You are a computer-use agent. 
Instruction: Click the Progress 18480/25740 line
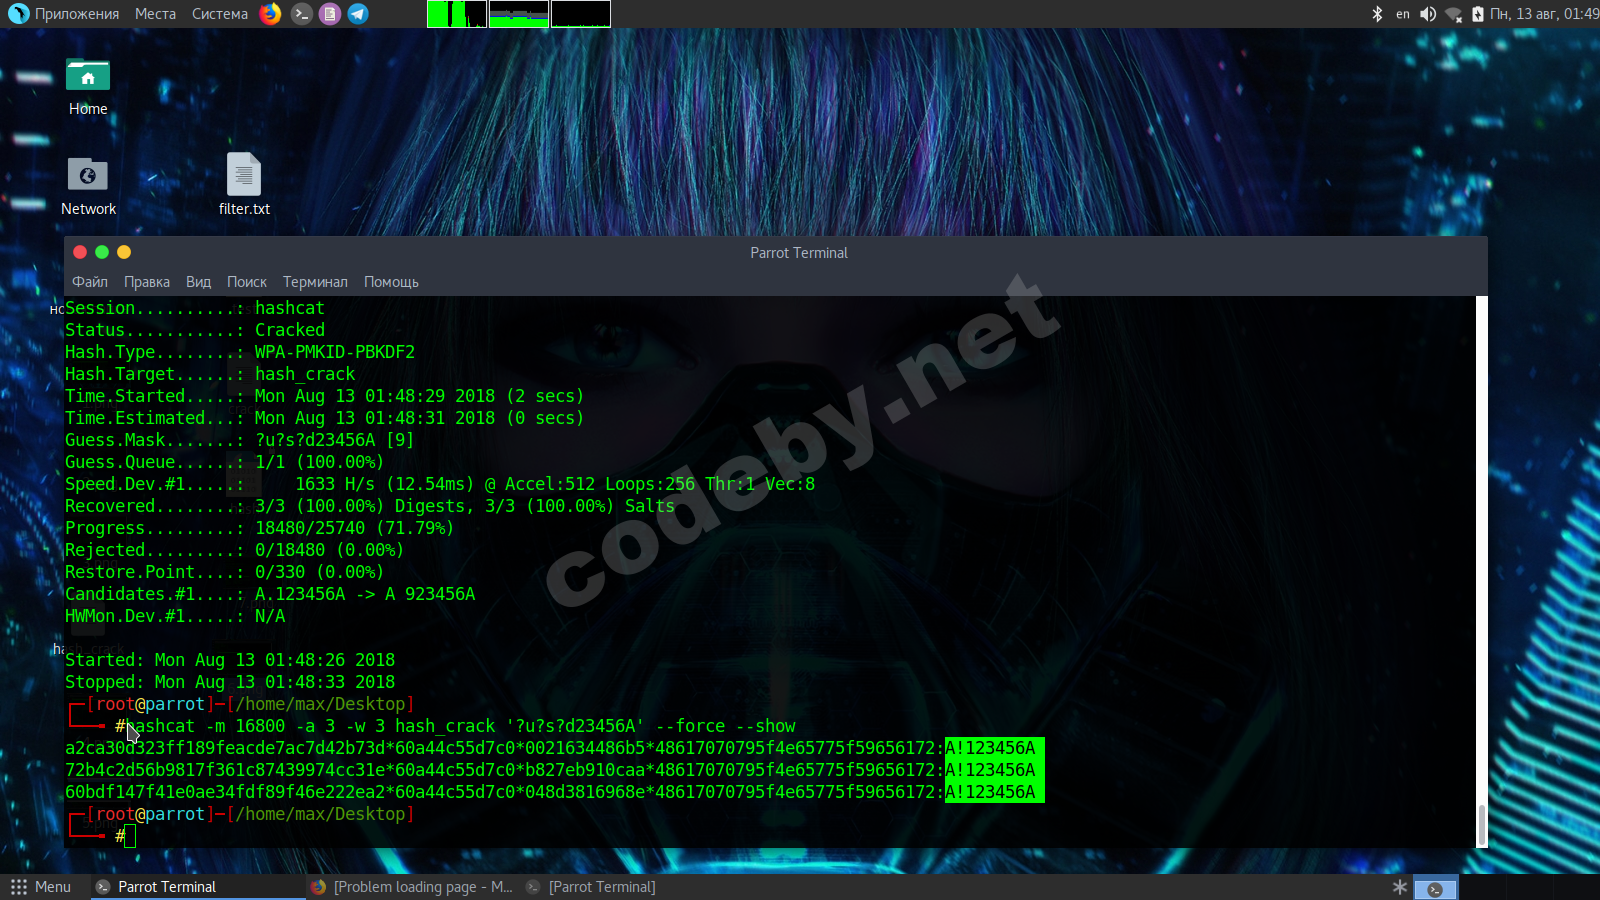260,528
